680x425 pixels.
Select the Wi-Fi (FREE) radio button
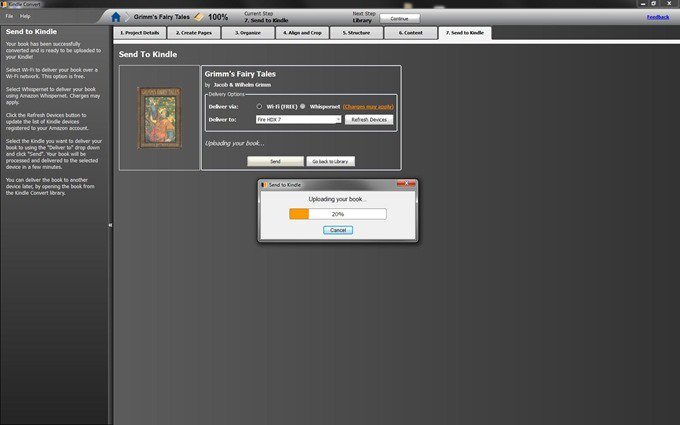[259, 106]
